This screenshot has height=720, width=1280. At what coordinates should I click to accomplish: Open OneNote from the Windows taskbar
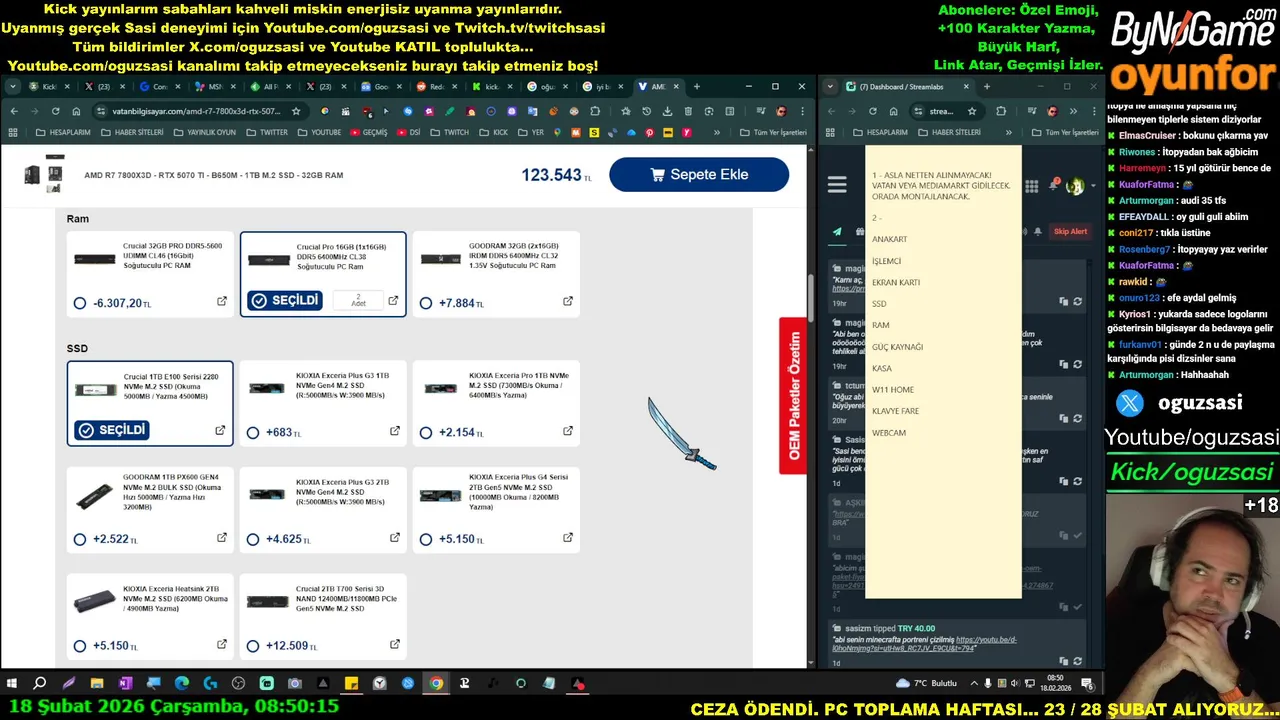[125, 684]
